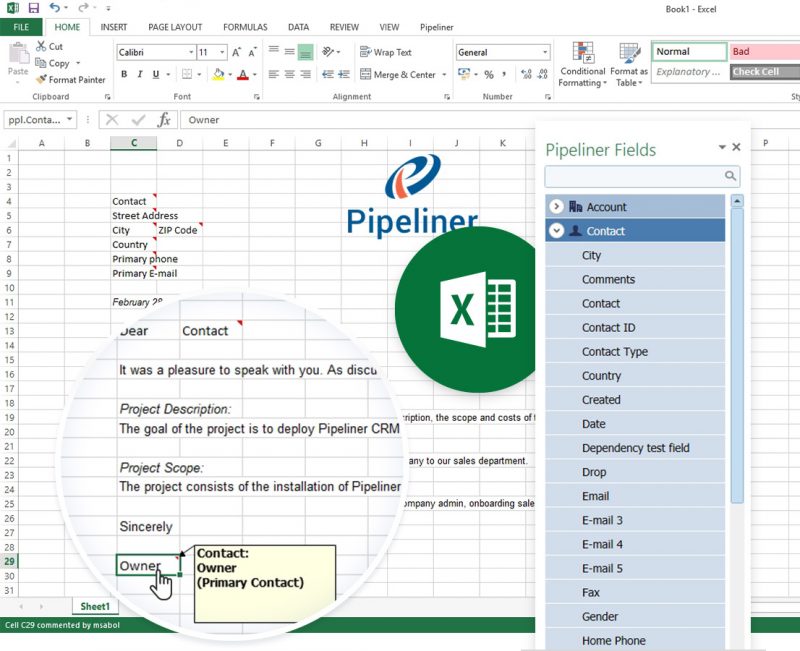Toggle Underline formatting
800x651 pixels.
(x=156, y=74)
